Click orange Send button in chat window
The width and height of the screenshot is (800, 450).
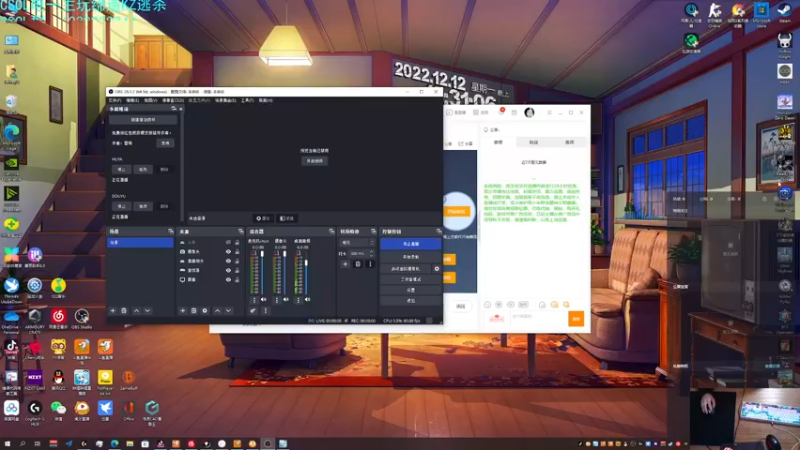click(x=576, y=318)
